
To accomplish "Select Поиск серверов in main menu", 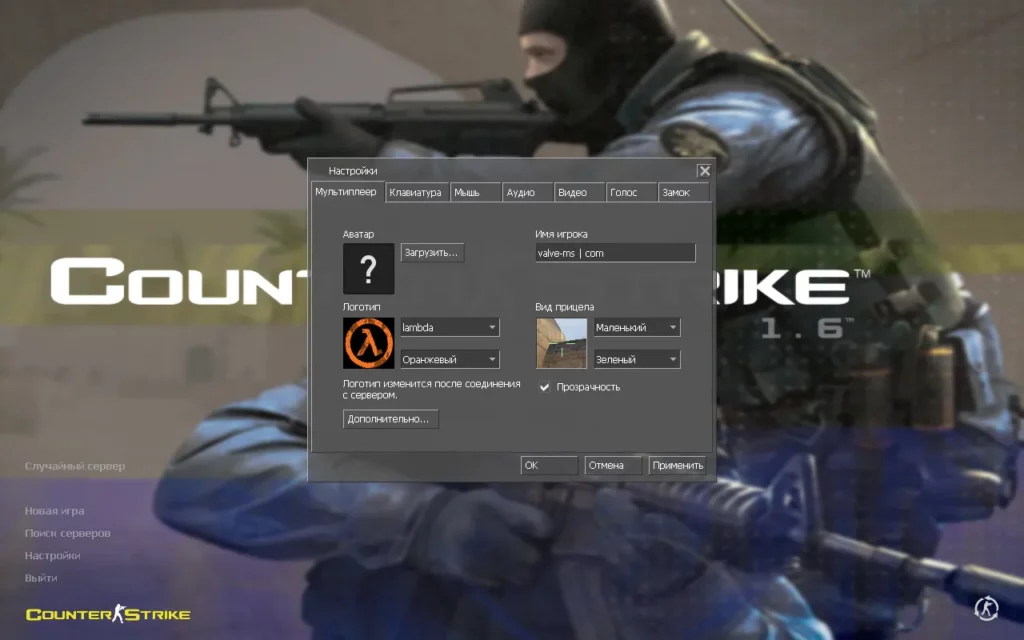I will pos(67,533).
